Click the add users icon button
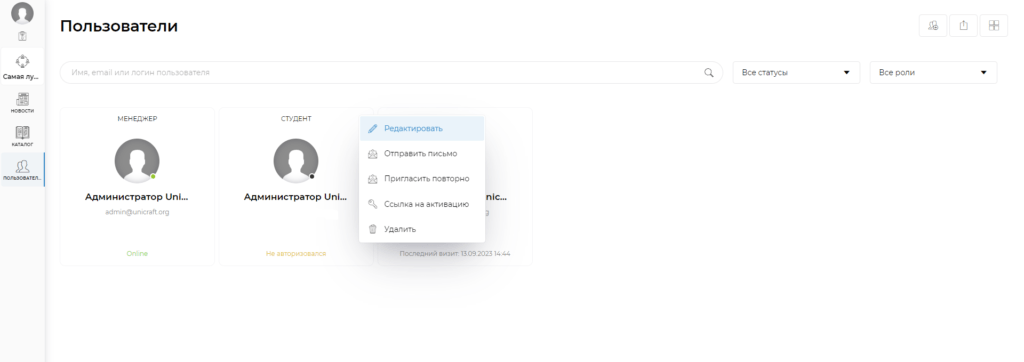This screenshot has height=362, width=1024. (933, 25)
